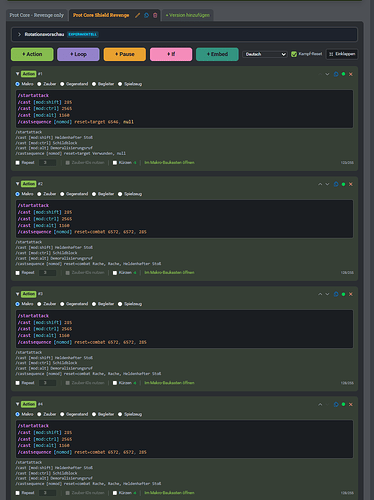Click the Experimentell badge beside Rotationsvorschau
The image size is (374, 500).
click(x=83, y=34)
